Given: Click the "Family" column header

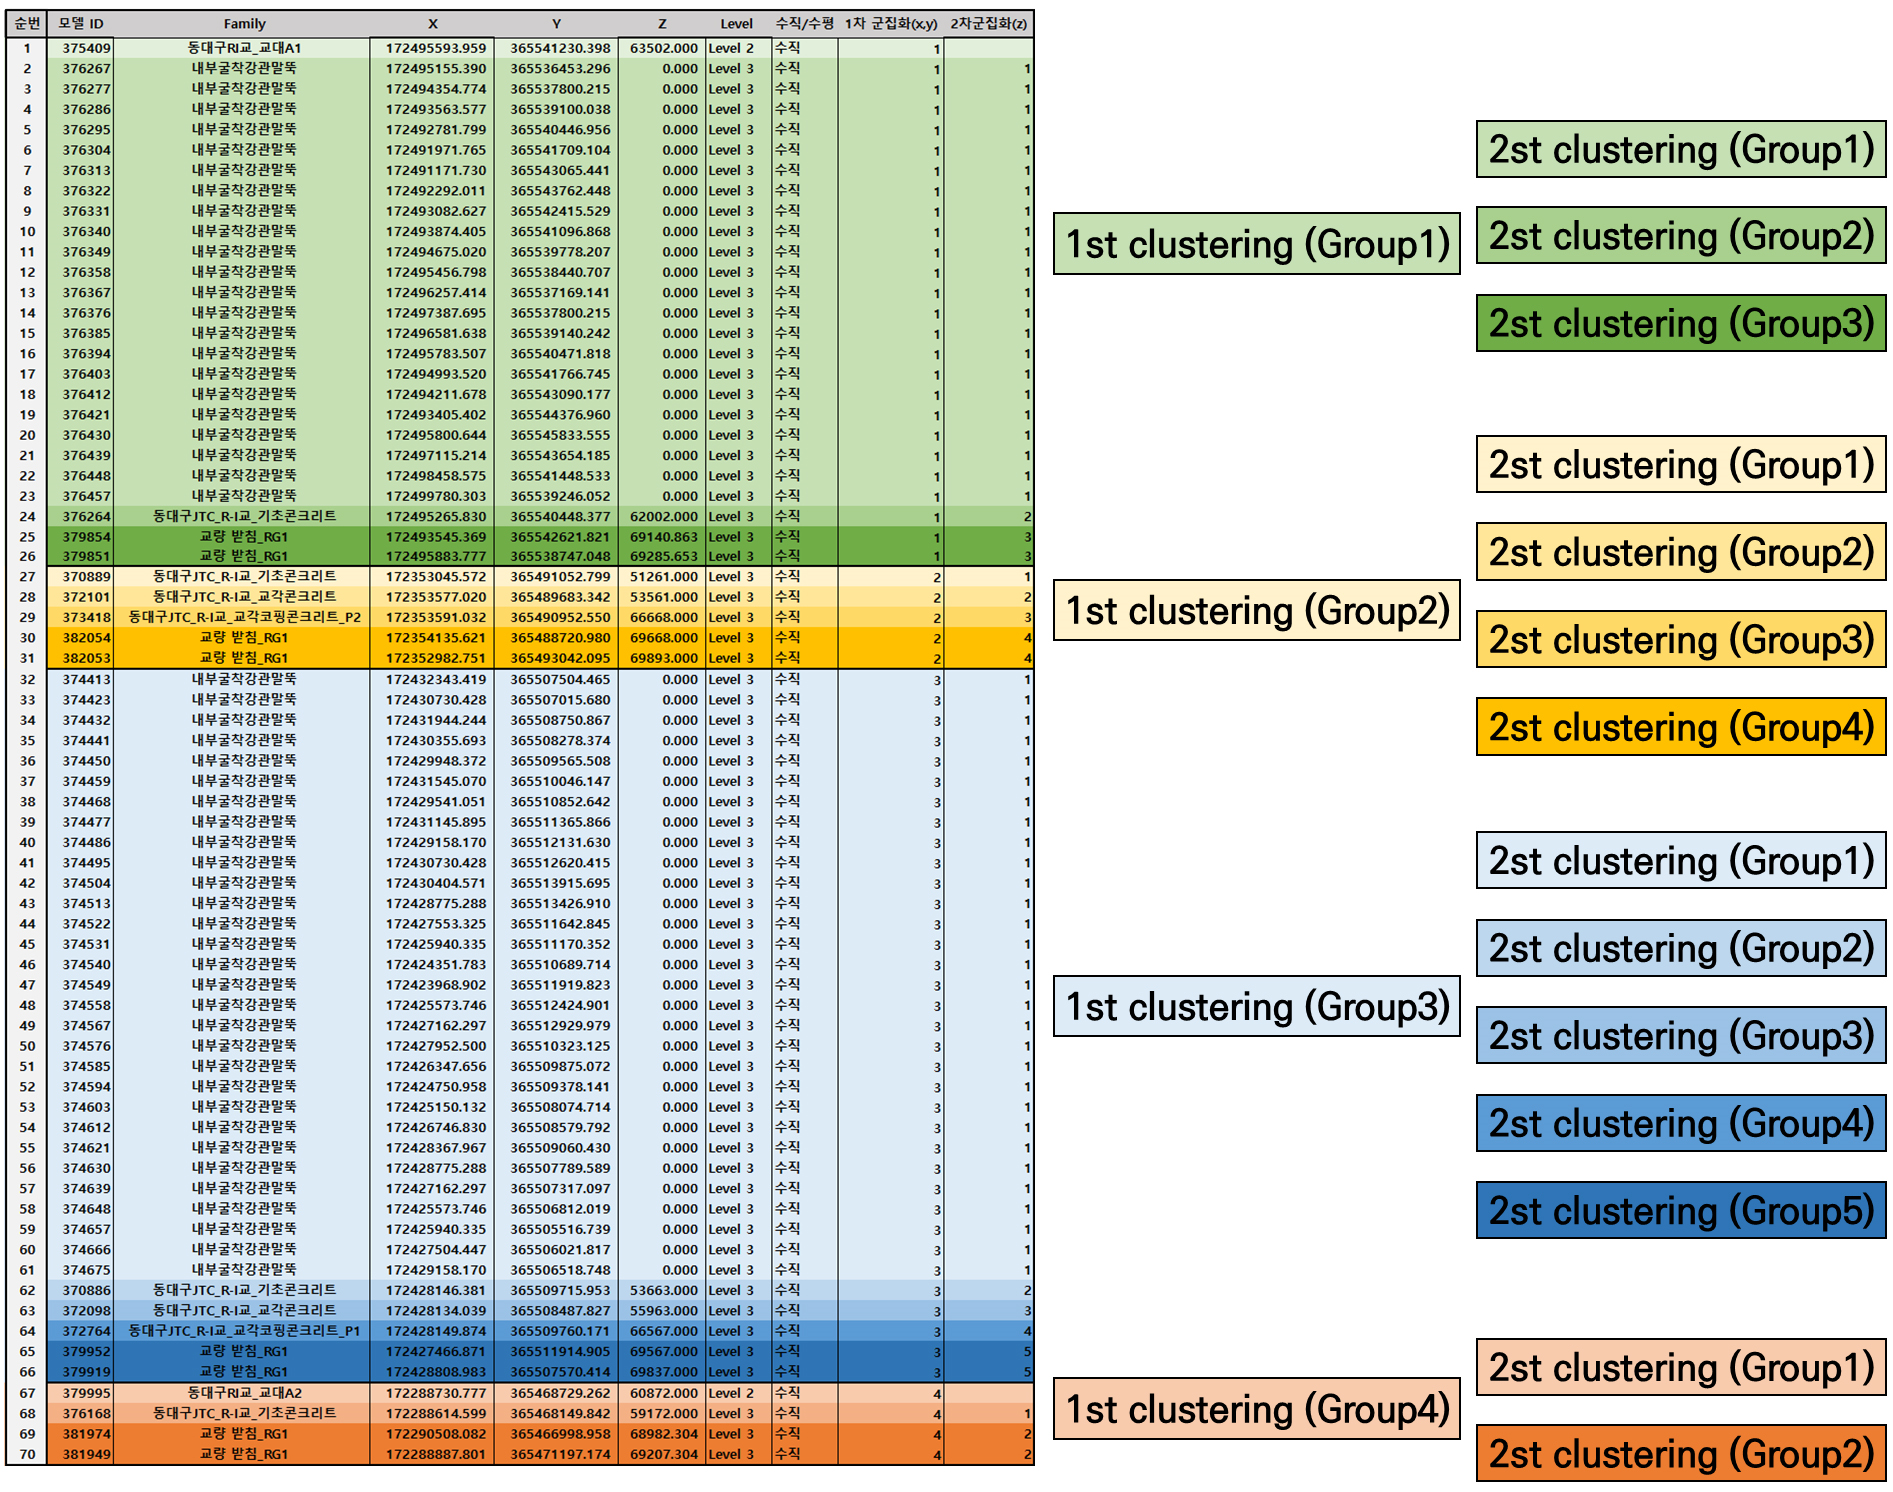Looking at the screenshot, I should point(244,24).
